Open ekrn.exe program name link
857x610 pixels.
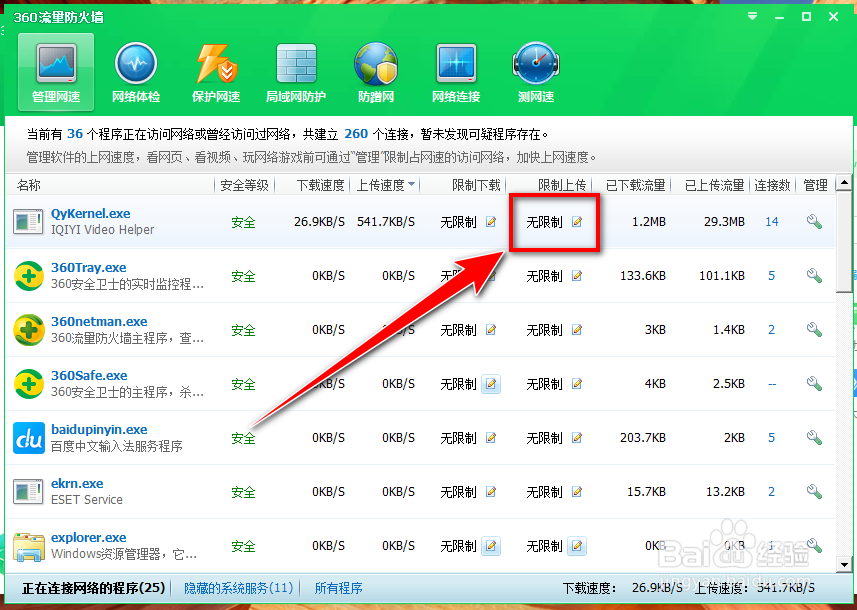(x=77, y=484)
